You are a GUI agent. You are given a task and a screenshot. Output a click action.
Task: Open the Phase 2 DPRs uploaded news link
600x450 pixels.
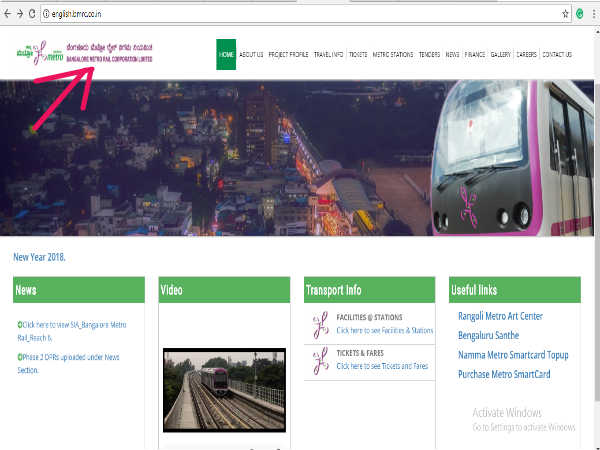(68, 364)
